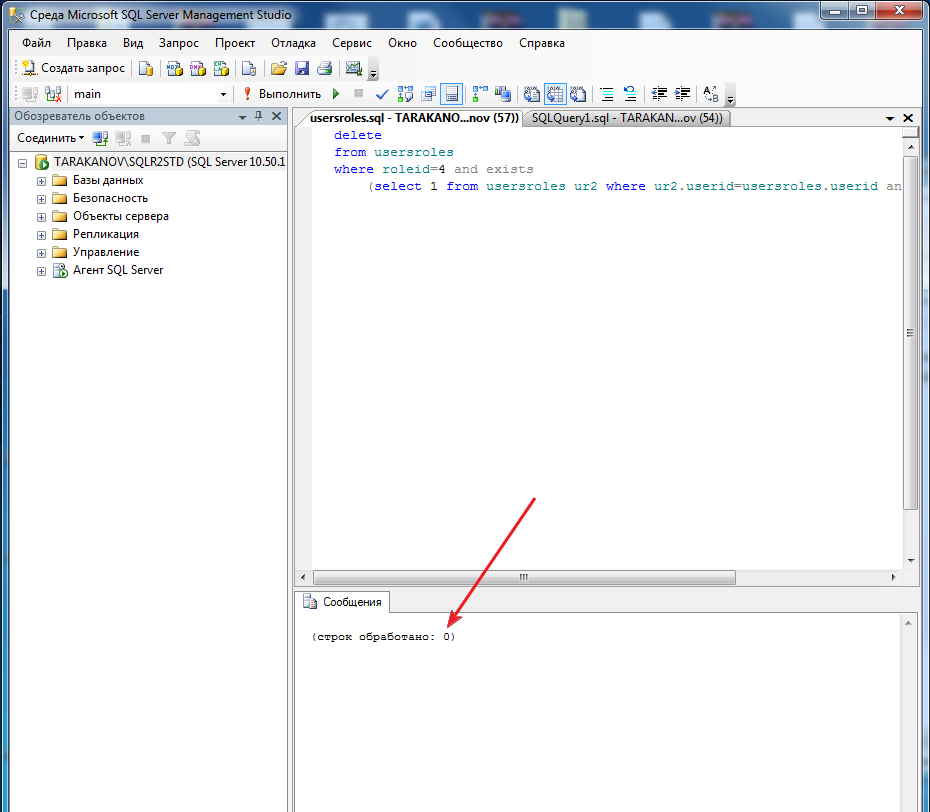This screenshot has width=930, height=812.
Task: Click Object Explorer disconnect icon
Action: [123, 138]
